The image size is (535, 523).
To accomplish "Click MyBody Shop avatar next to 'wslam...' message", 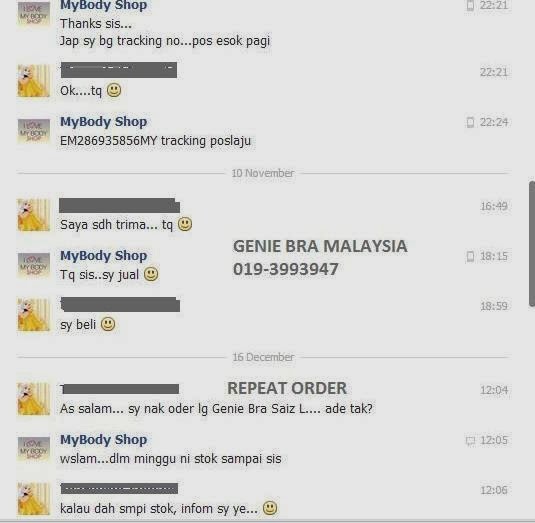I will click(34, 449).
